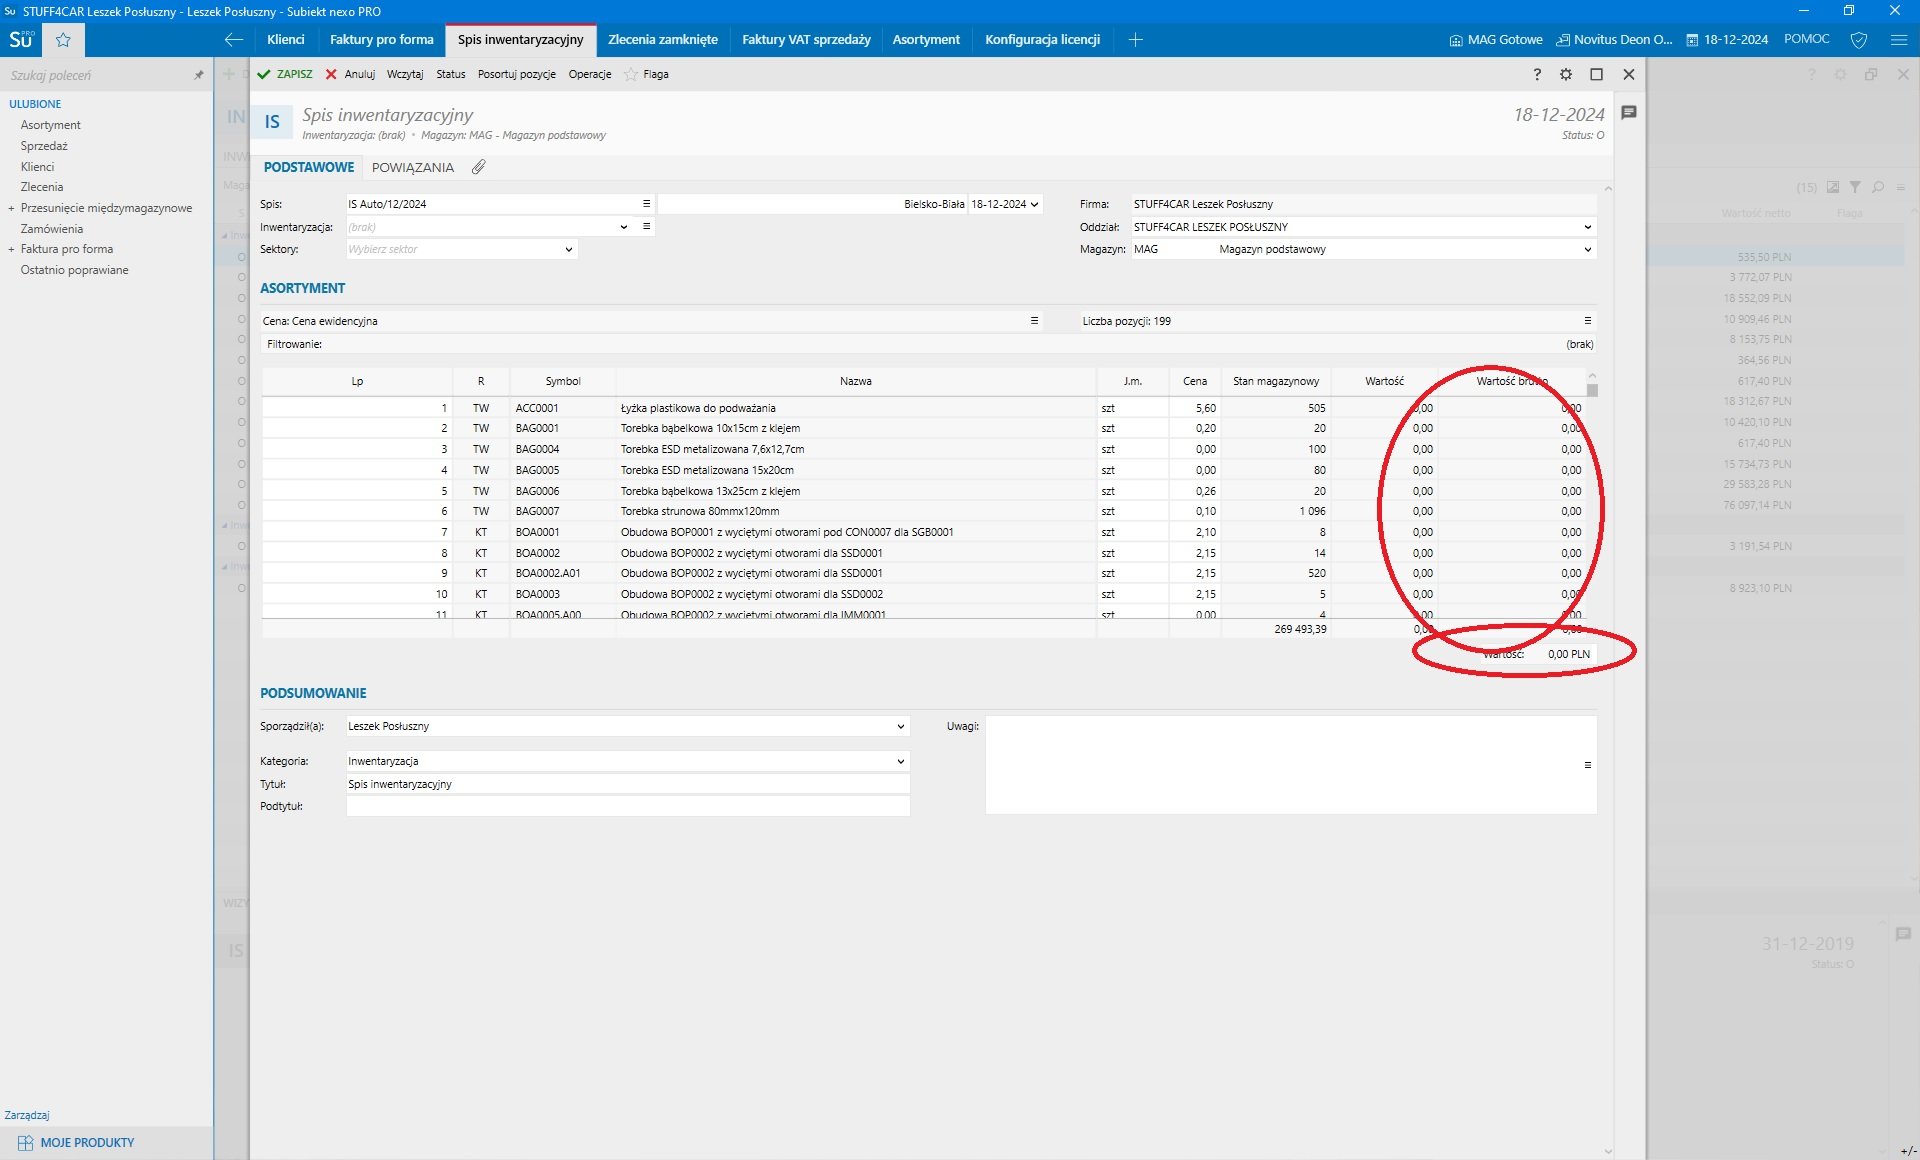This screenshot has width=1920, height=1160.
Task: Click the back arrow navigation icon
Action: pyautogui.click(x=233, y=40)
